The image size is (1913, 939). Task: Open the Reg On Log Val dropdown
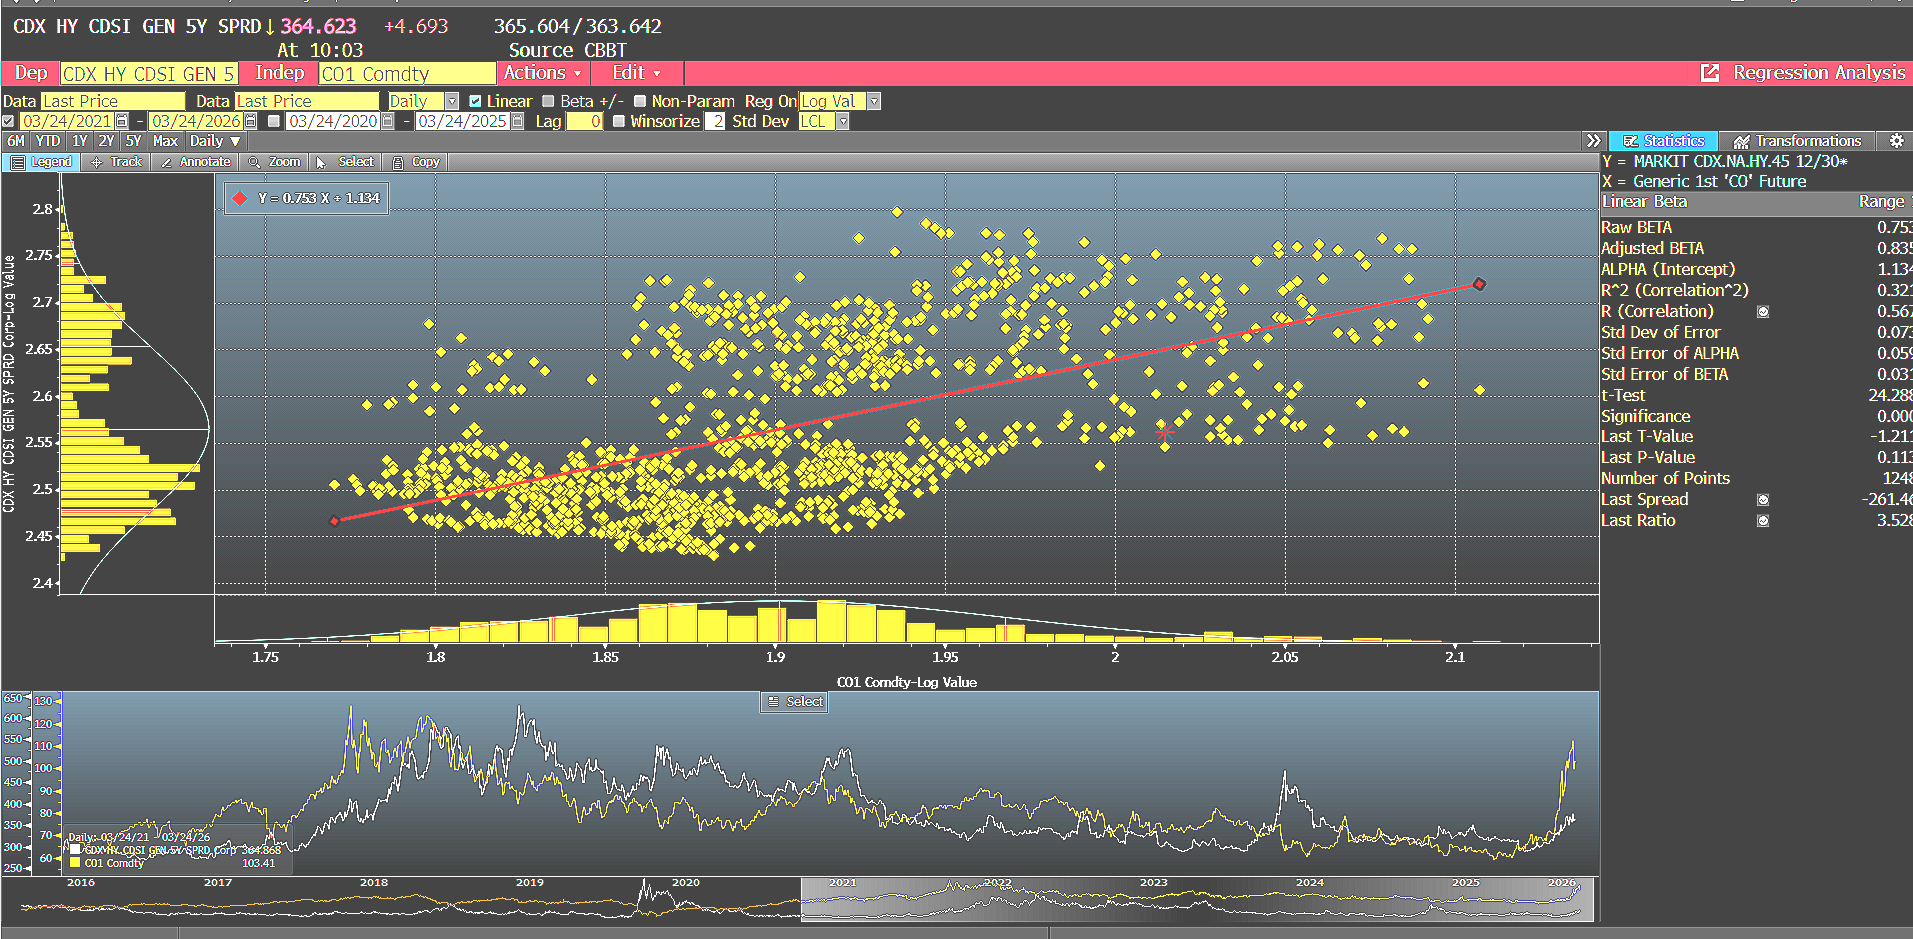(874, 101)
